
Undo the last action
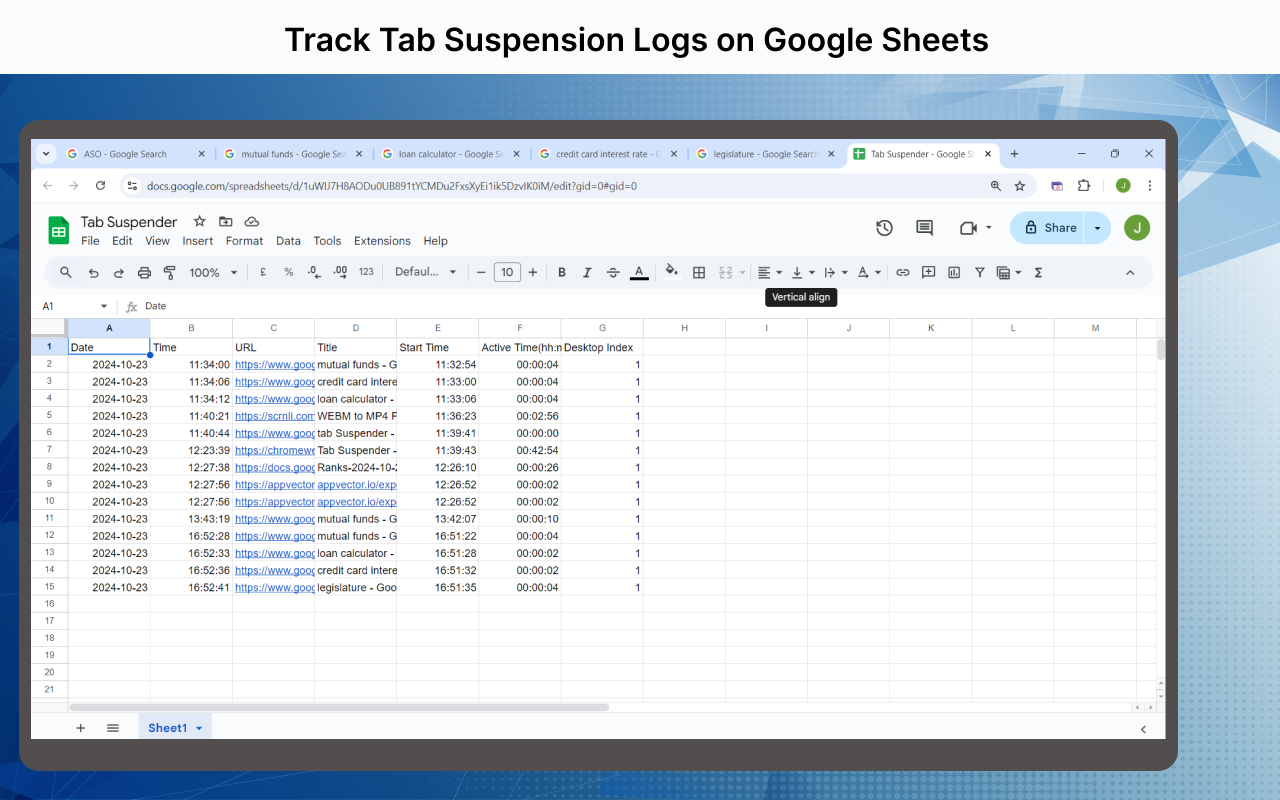tap(93, 272)
